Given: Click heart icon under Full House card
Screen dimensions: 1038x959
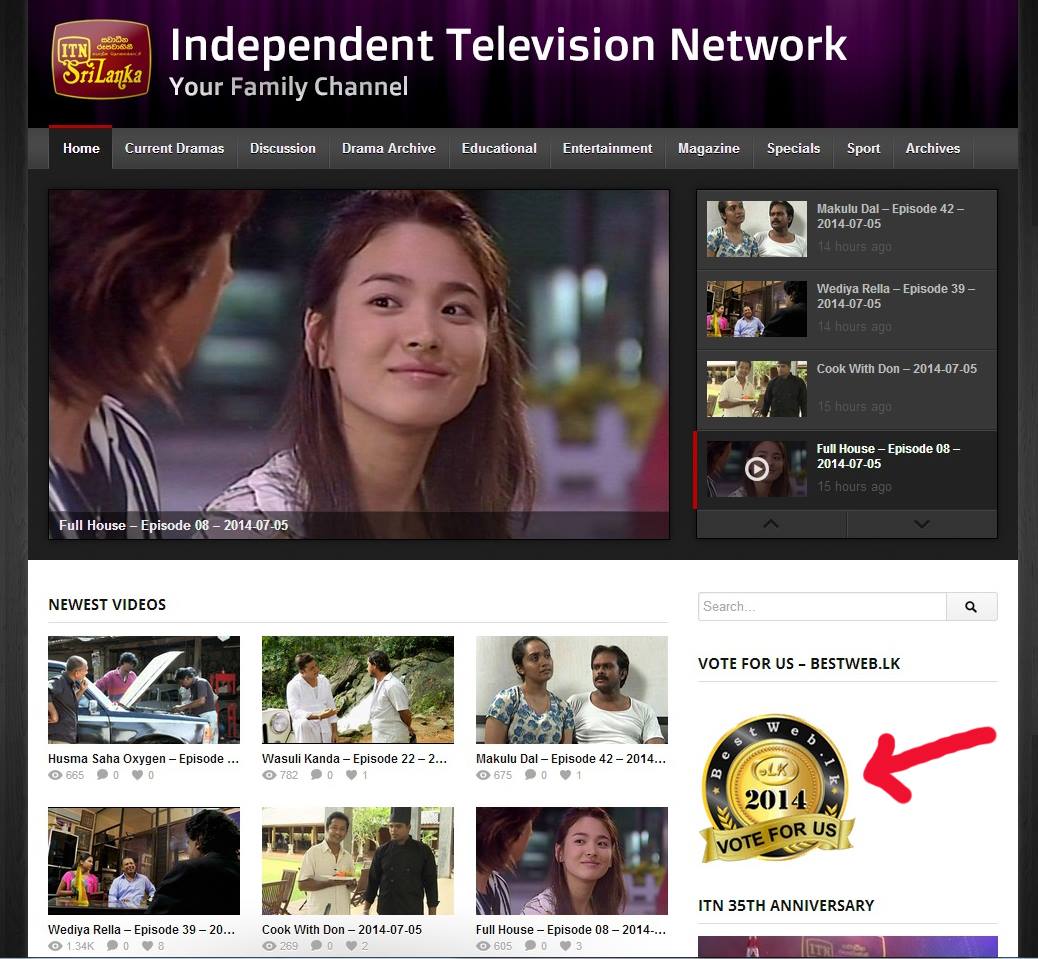Looking at the screenshot, I should click(x=565, y=946).
